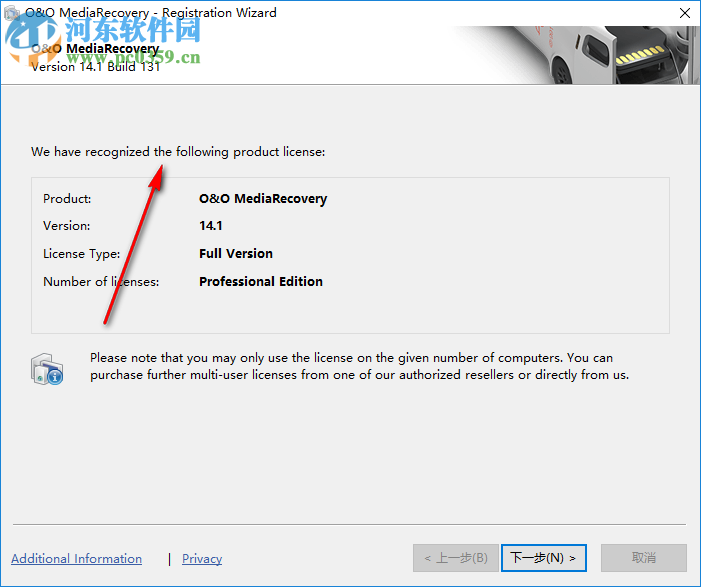The height and width of the screenshot is (587, 701).
Task: Click the title bar application icon
Action: [11, 13]
